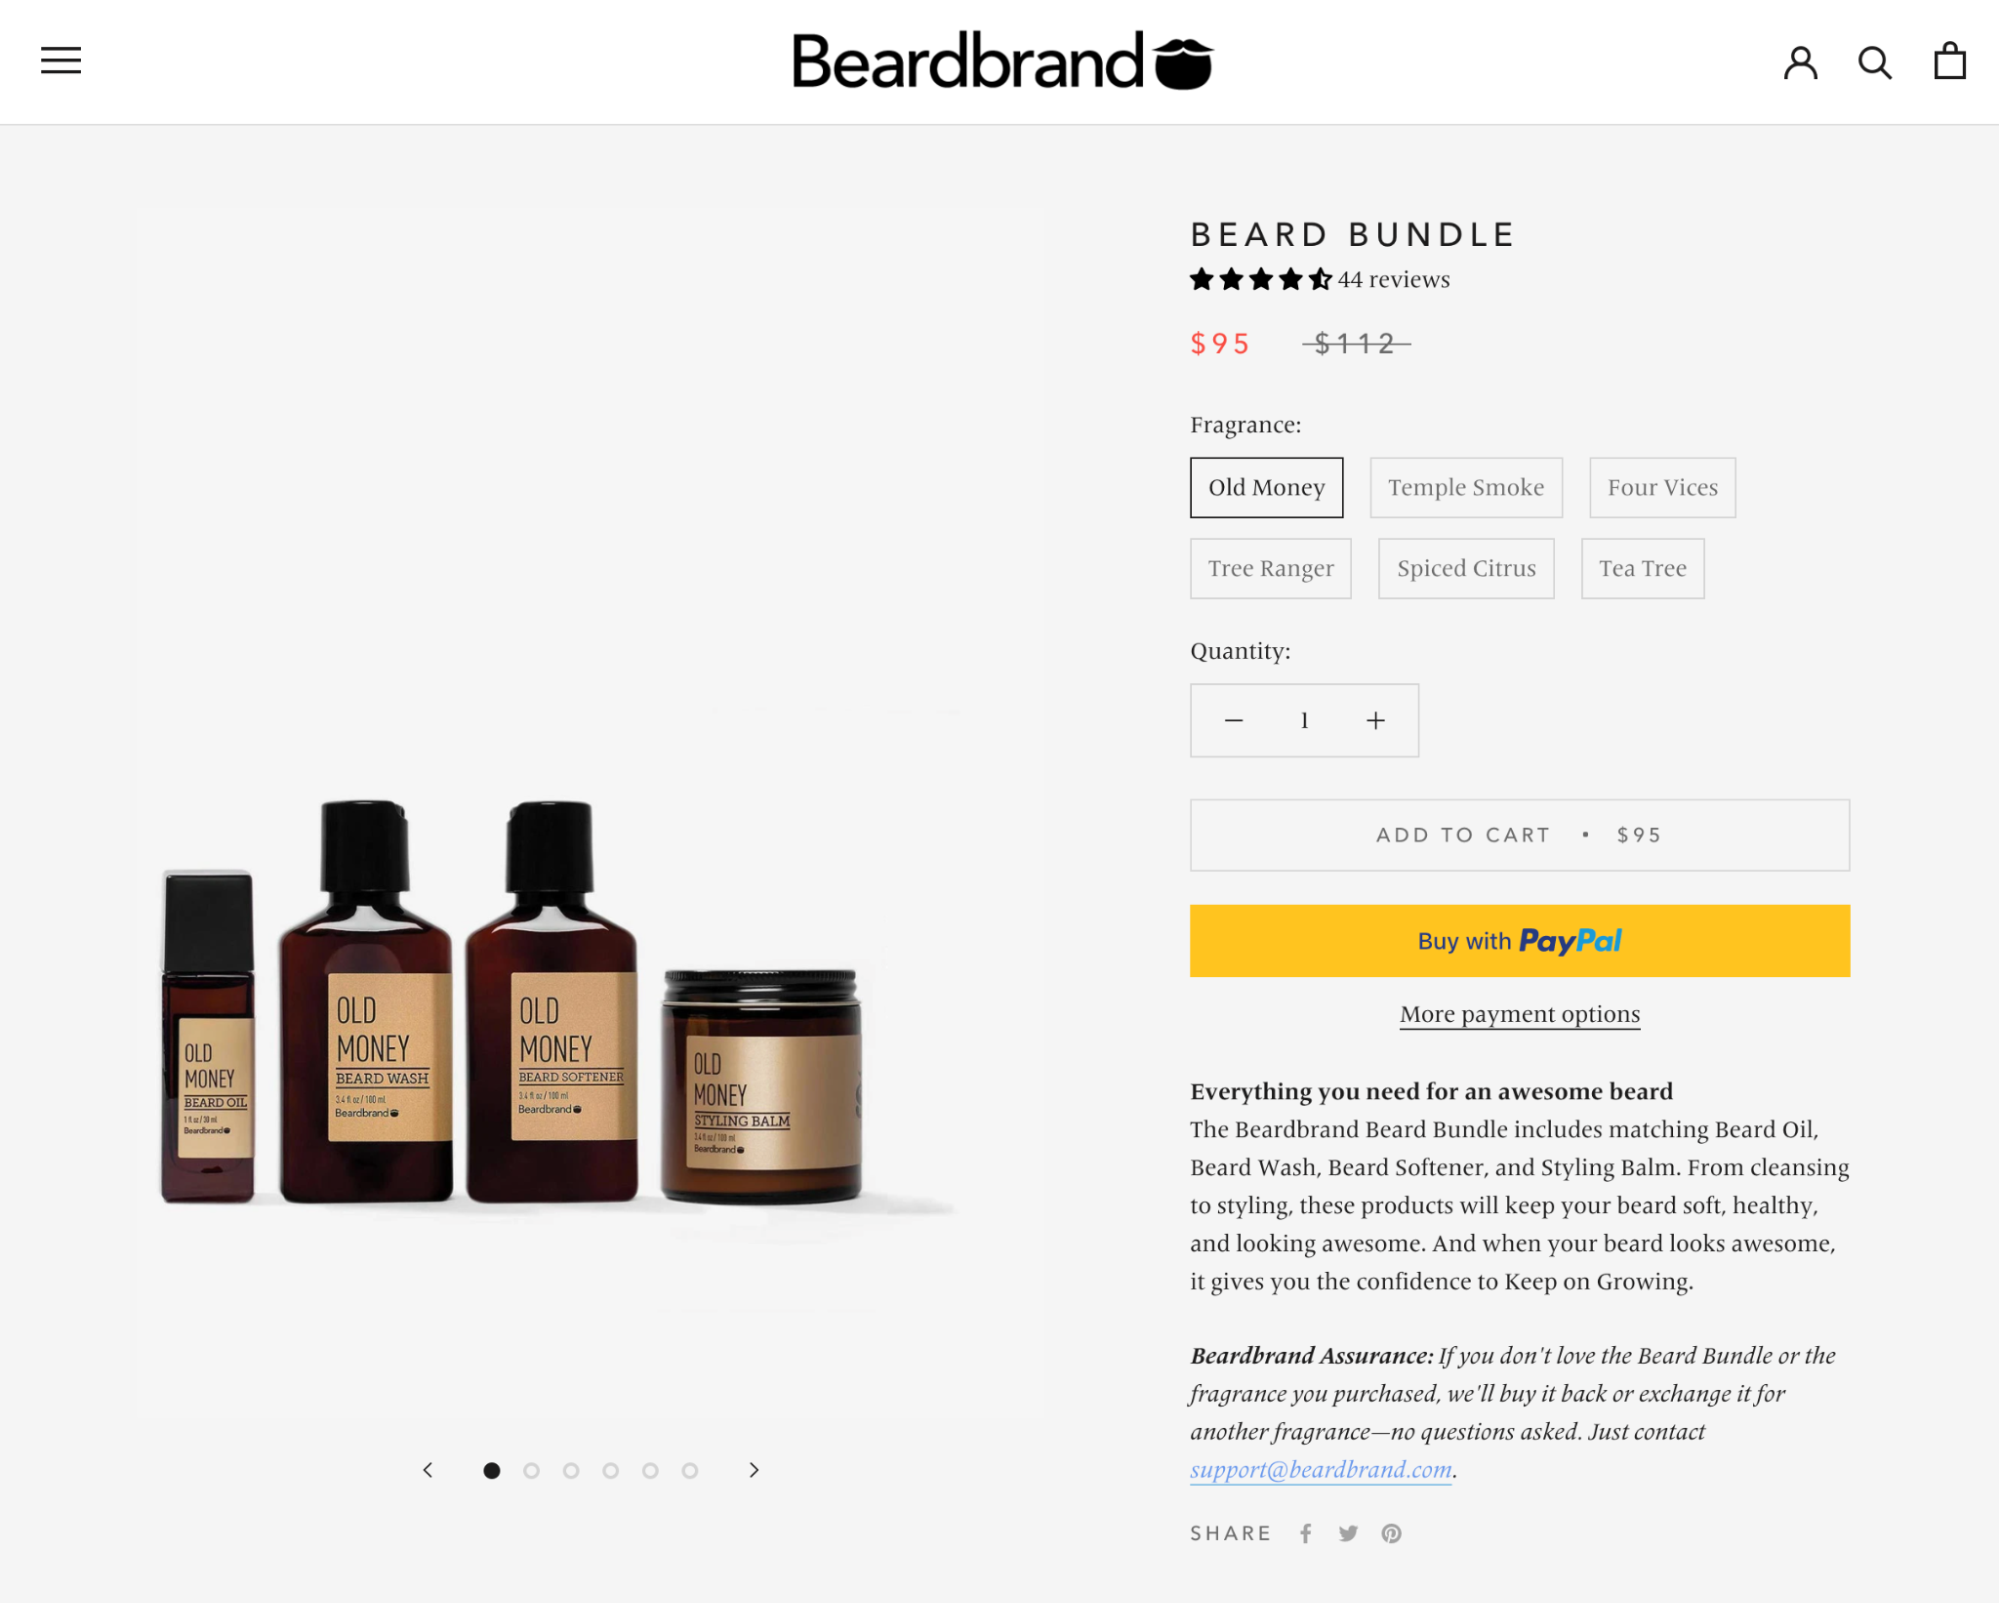Click the Pinterest share icon

(1390, 1534)
